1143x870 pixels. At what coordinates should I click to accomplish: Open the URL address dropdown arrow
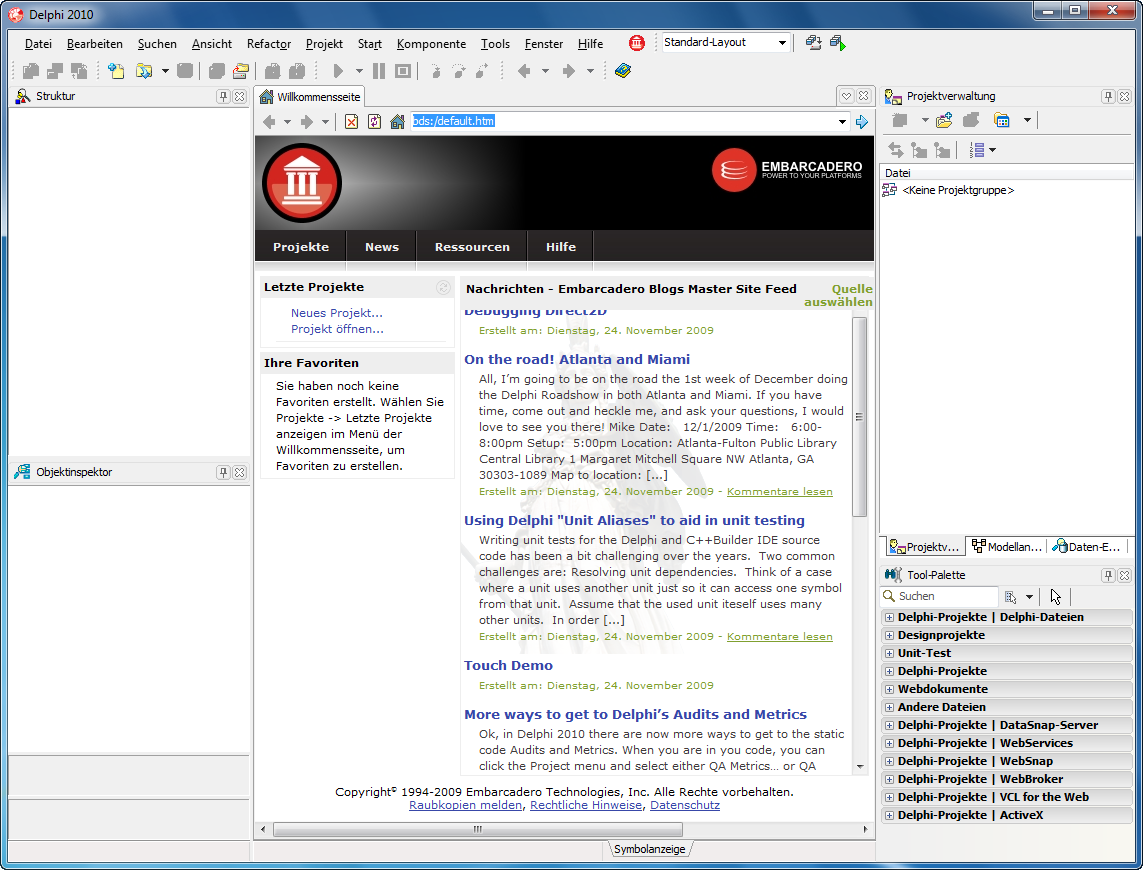coord(842,122)
